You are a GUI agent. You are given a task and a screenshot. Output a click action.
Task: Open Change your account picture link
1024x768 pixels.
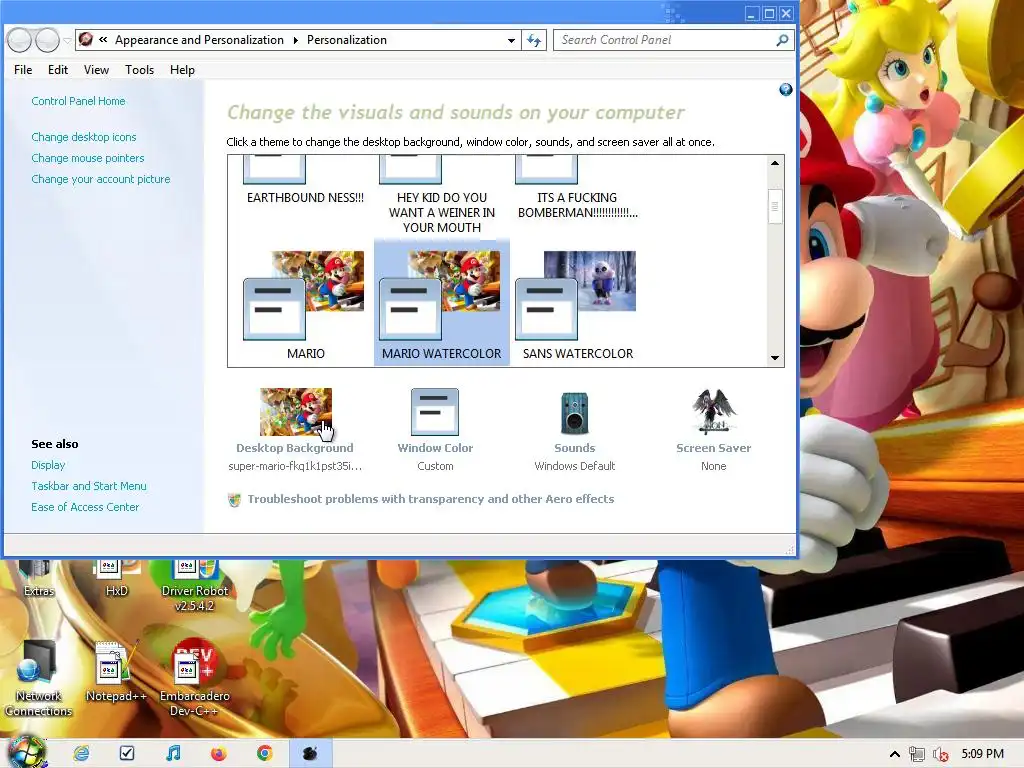(x=101, y=179)
